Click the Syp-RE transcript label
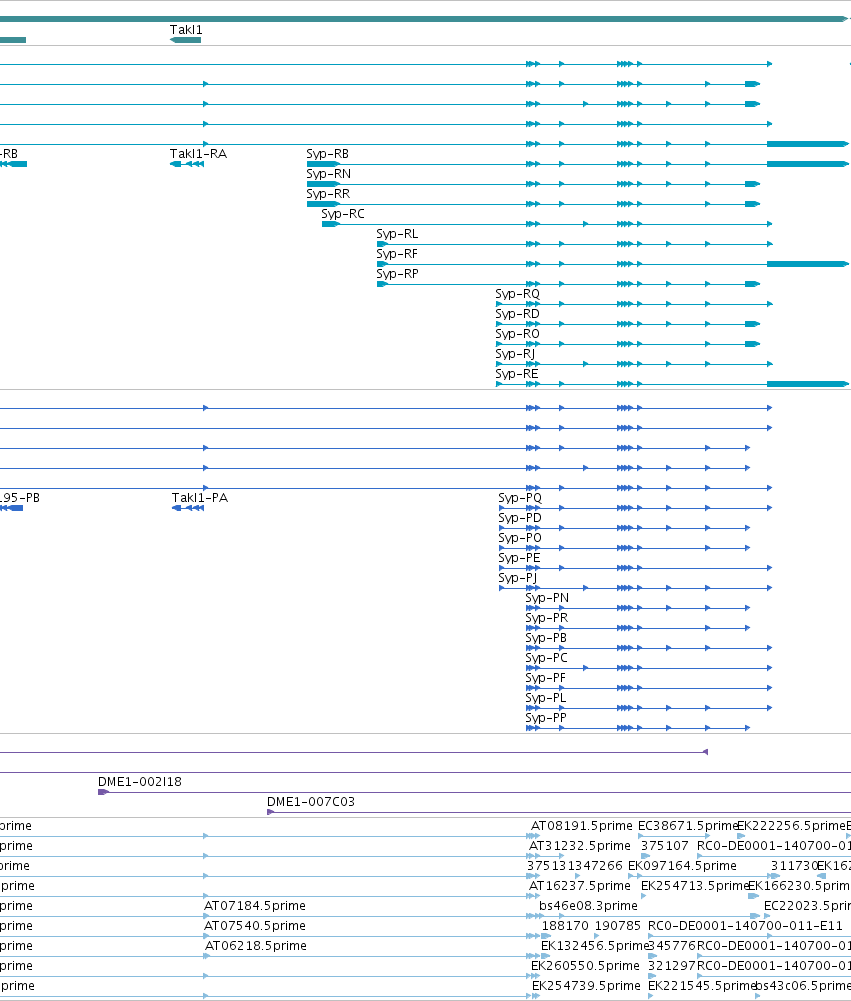Screen dimensions: 851x1001 pyautogui.click(x=516, y=373)
